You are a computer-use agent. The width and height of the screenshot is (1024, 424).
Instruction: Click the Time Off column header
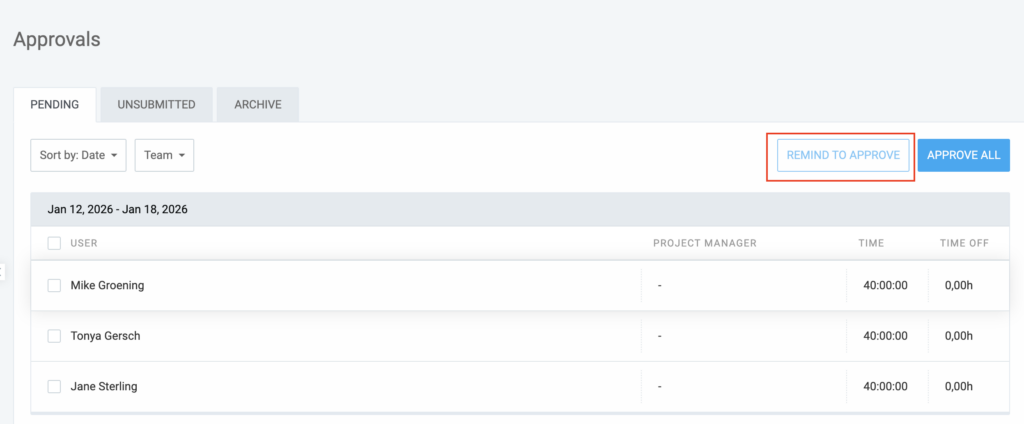click(964, 243)
